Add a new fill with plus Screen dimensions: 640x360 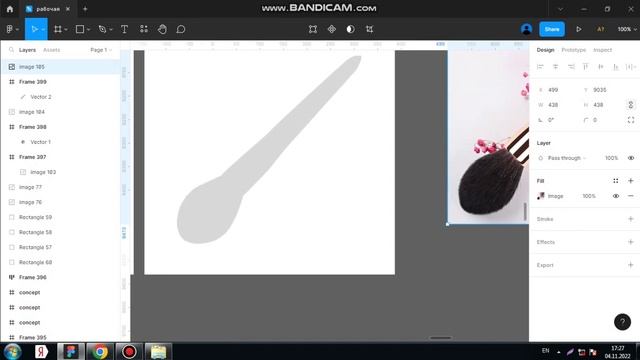[631, 181]
